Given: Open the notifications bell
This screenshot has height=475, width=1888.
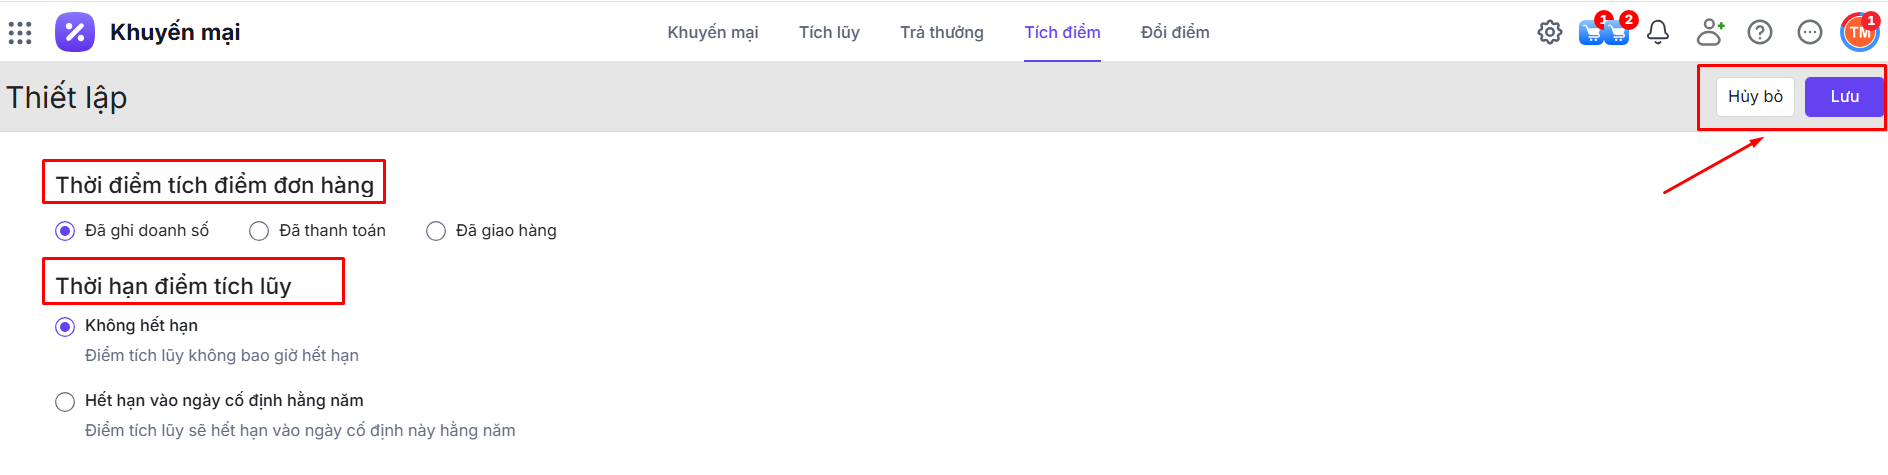Looking at the screenshot, I should pos(1658,32).
